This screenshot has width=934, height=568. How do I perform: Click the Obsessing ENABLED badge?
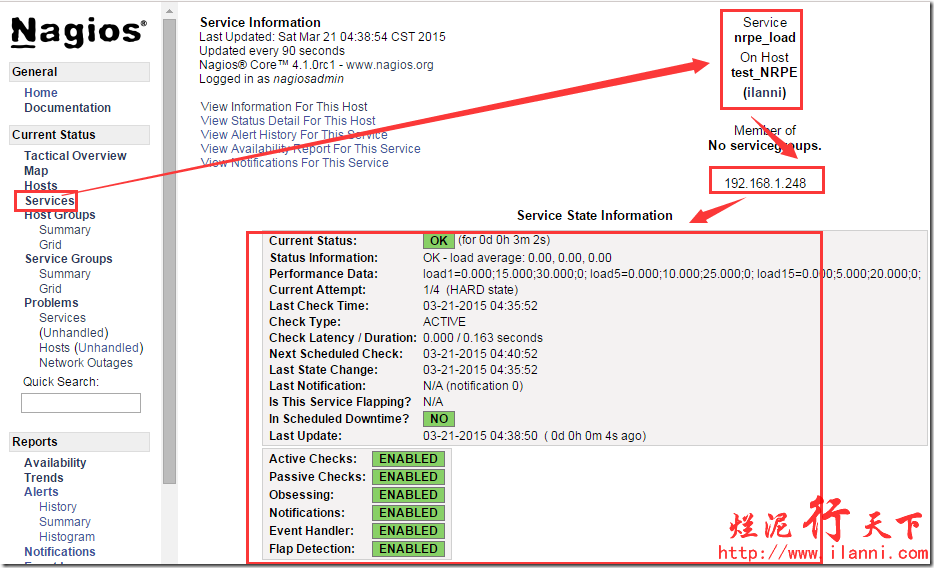[x=409, y=495]
